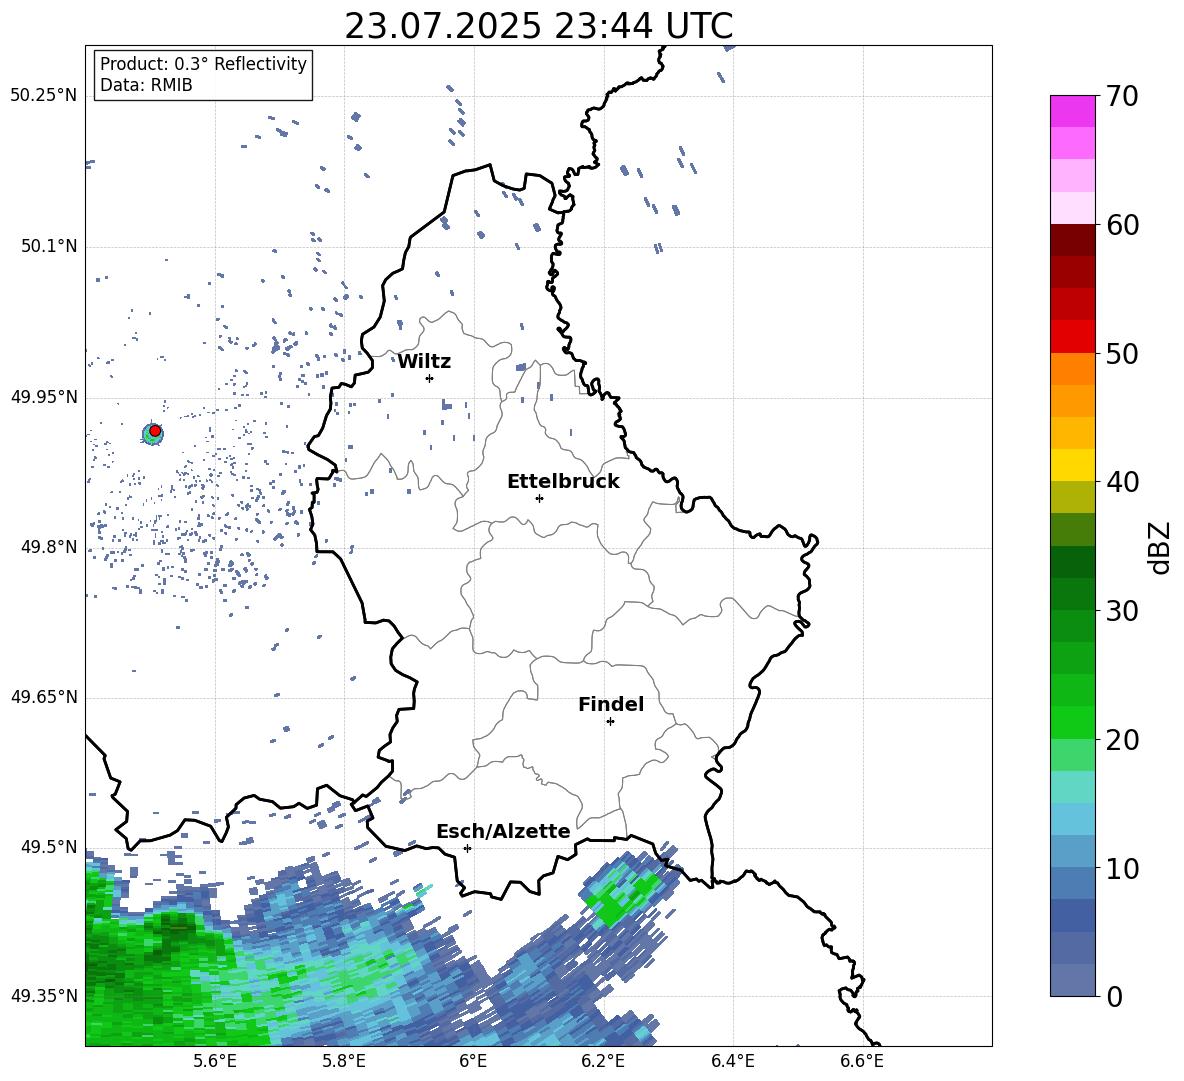Click the Esch/Alzette city label
The width and height of the screenshot is (1184, 1081).
click(x=503, y=832)
